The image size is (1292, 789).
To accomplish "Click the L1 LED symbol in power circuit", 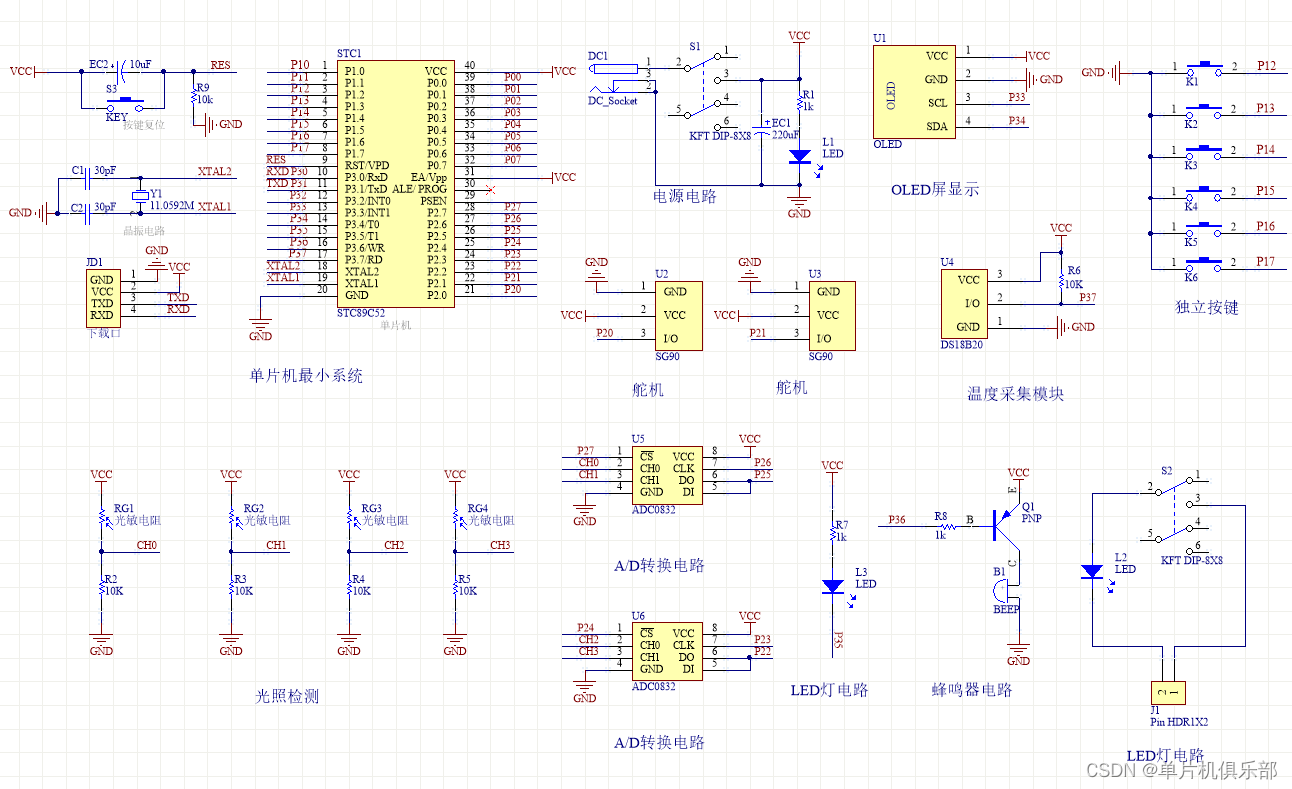I will click(x=800, y=157).
